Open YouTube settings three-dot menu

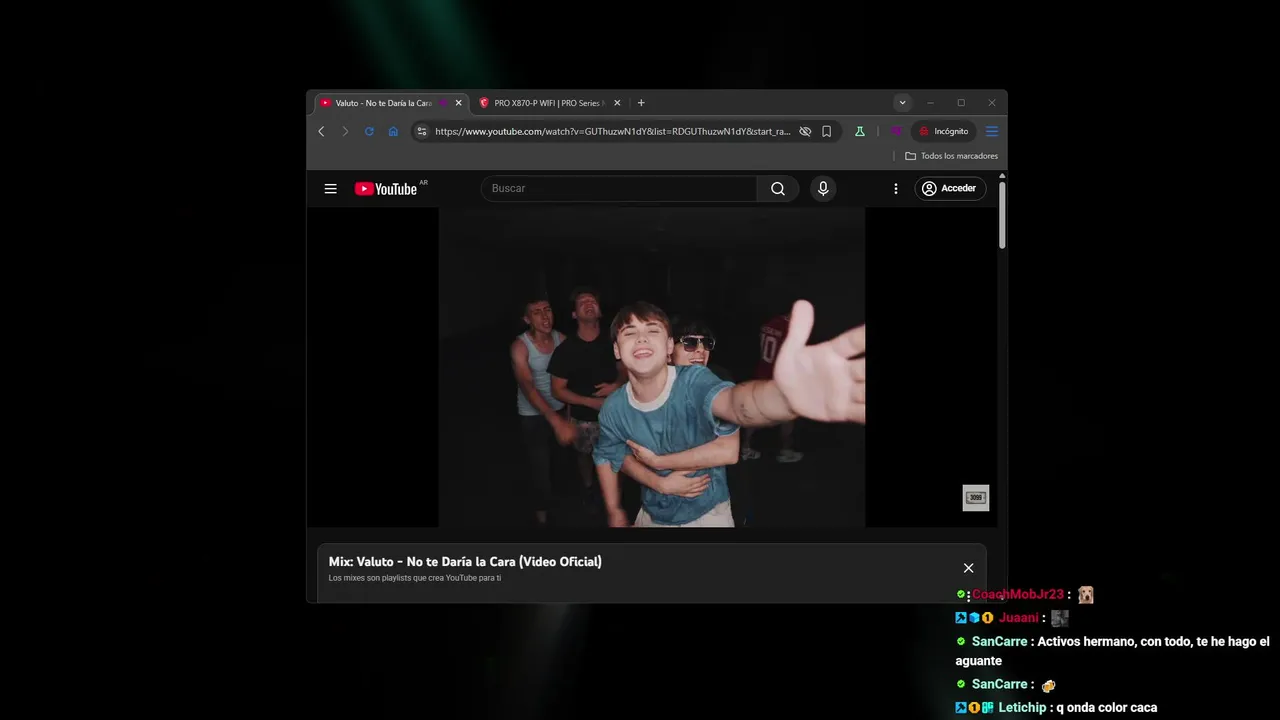(896, 188)
